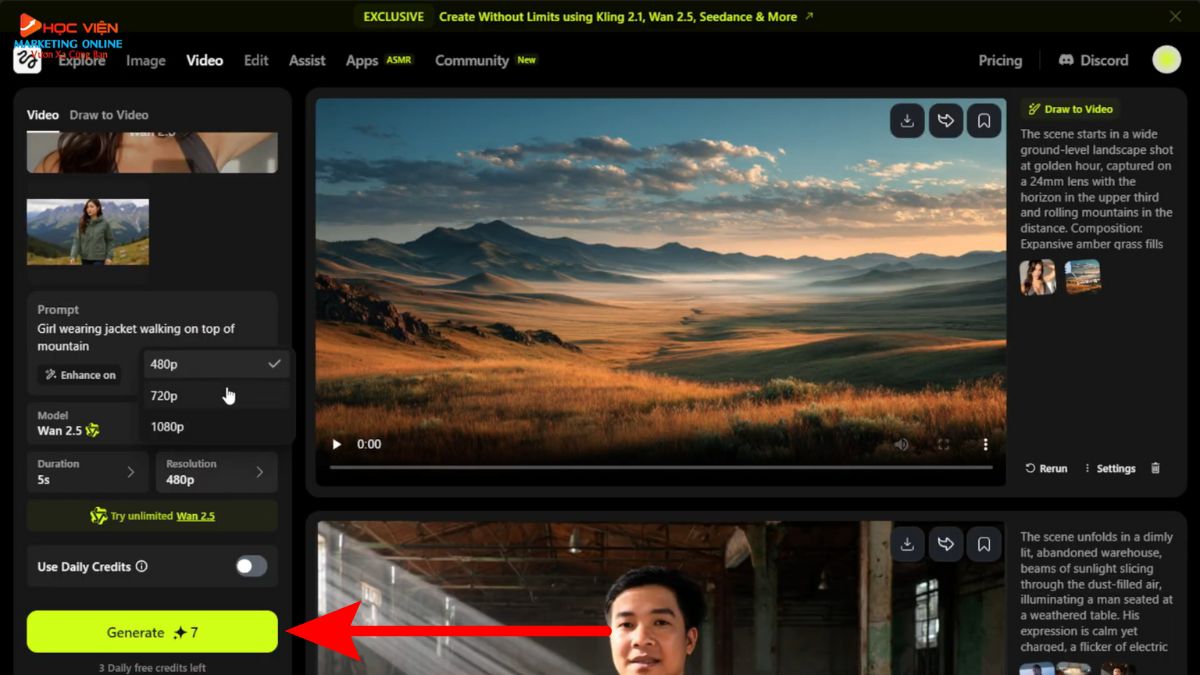Viewport: 1200px width, 675px height.
Task: Open the Image menu in navigation
Action: coord(146,60)
